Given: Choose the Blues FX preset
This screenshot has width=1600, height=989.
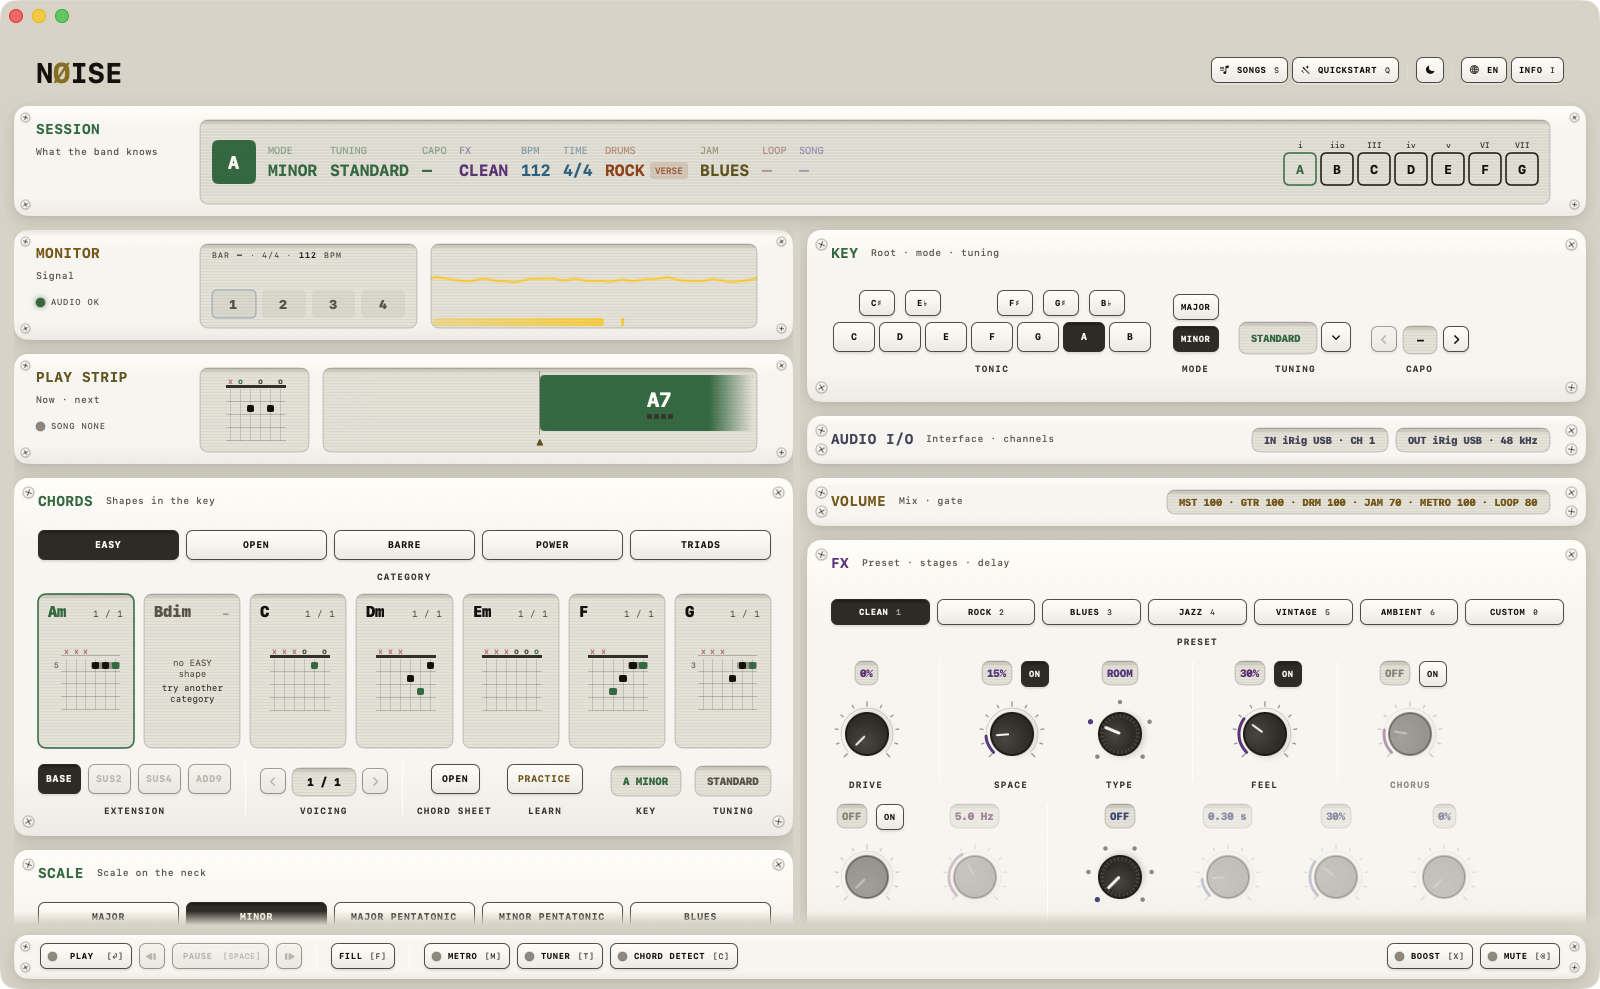Looking at the screenshot, I should coord(1091,612).
